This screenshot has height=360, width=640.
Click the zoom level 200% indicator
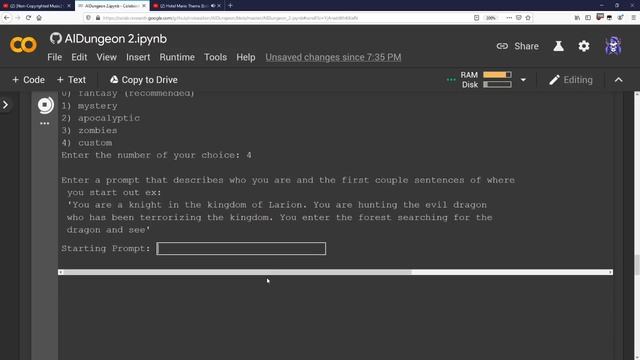(491, 18)
